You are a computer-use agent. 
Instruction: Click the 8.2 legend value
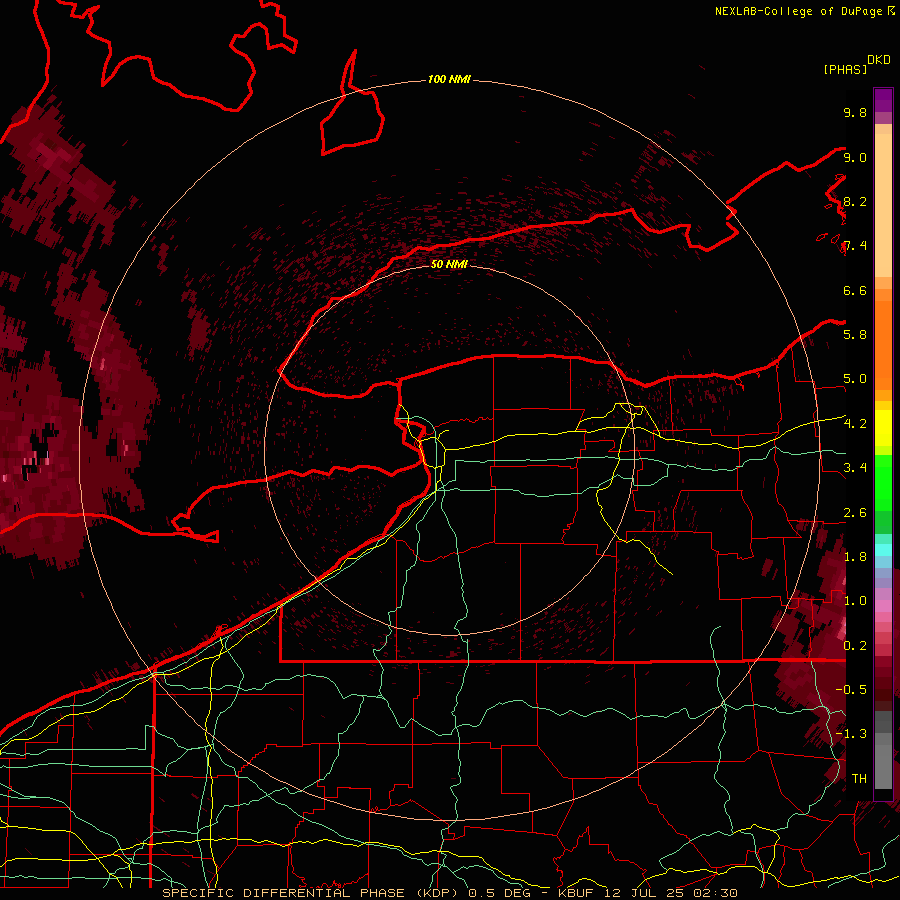855,201
